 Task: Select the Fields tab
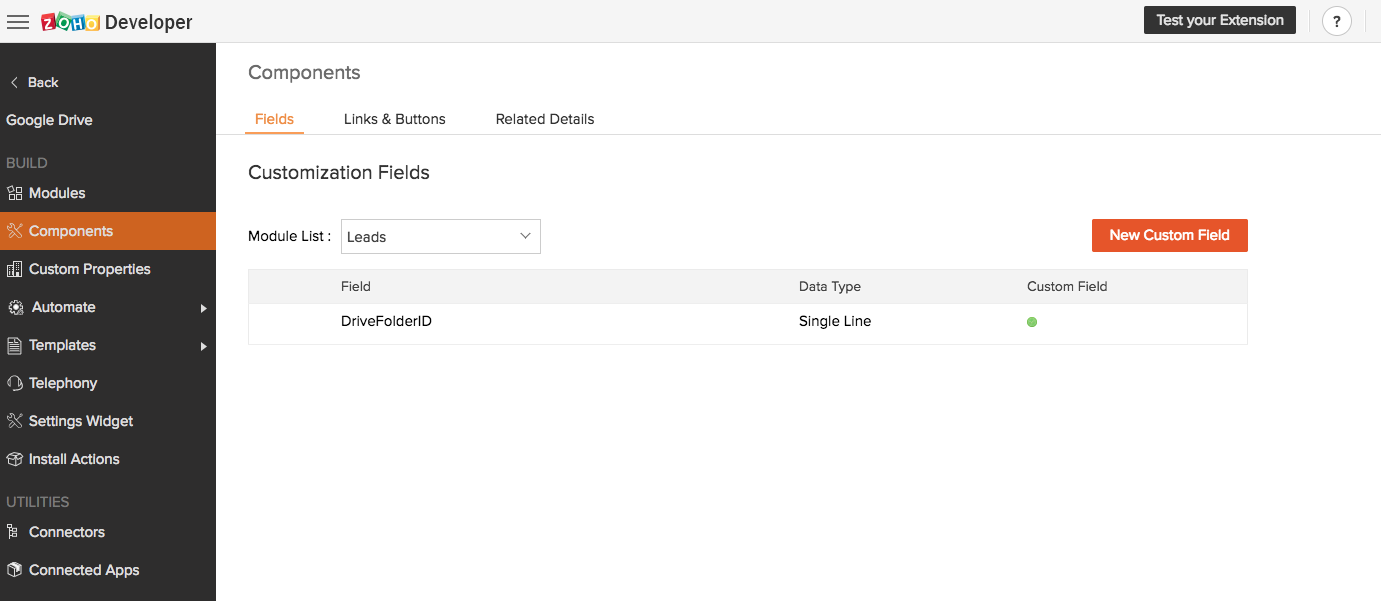point(274,119)
